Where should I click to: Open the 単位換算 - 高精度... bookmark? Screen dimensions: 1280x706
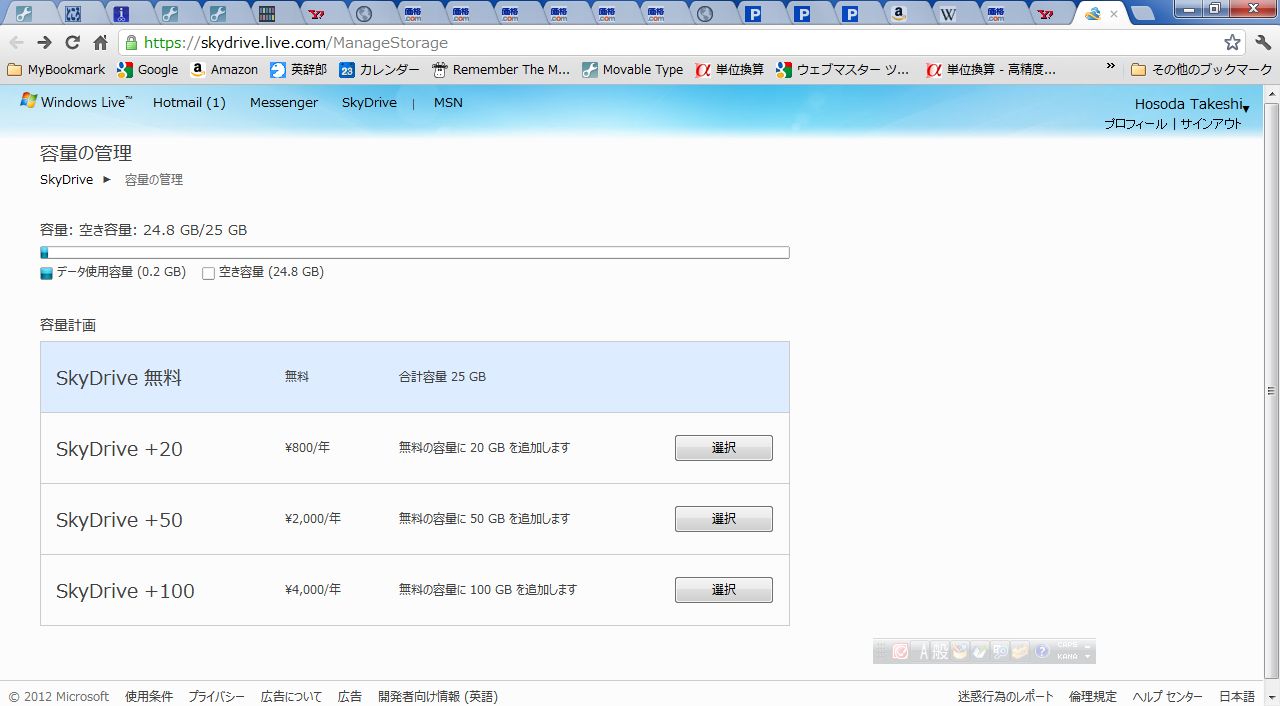click(991, 70)
